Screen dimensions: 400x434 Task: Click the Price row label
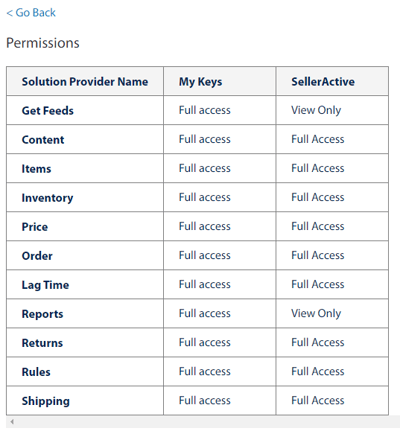click(35, 227)
